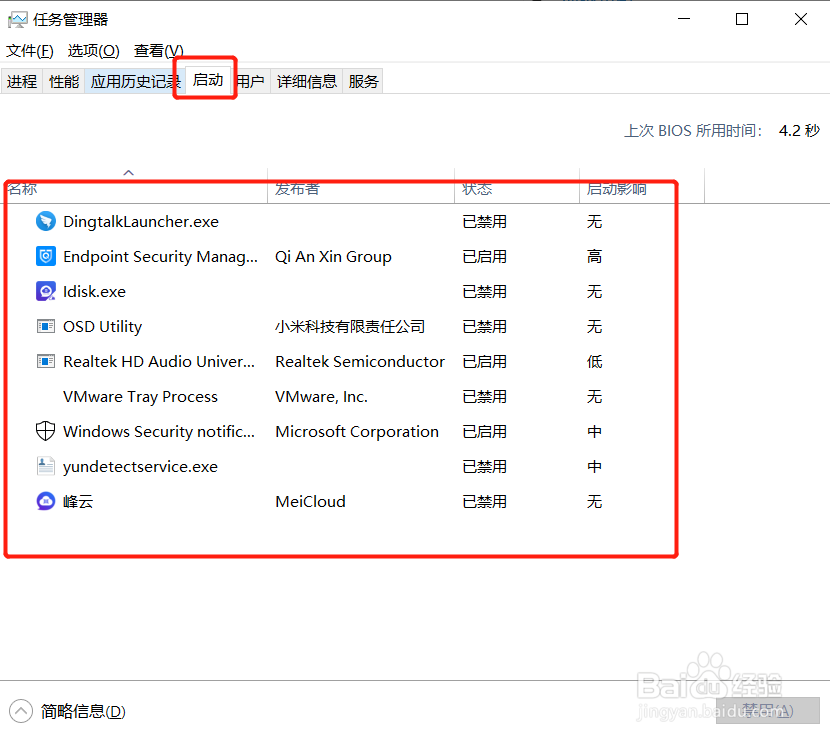Click the 任务管理器 title bar icon
This screenshot has width=830, height=740.
pos(17,19)
